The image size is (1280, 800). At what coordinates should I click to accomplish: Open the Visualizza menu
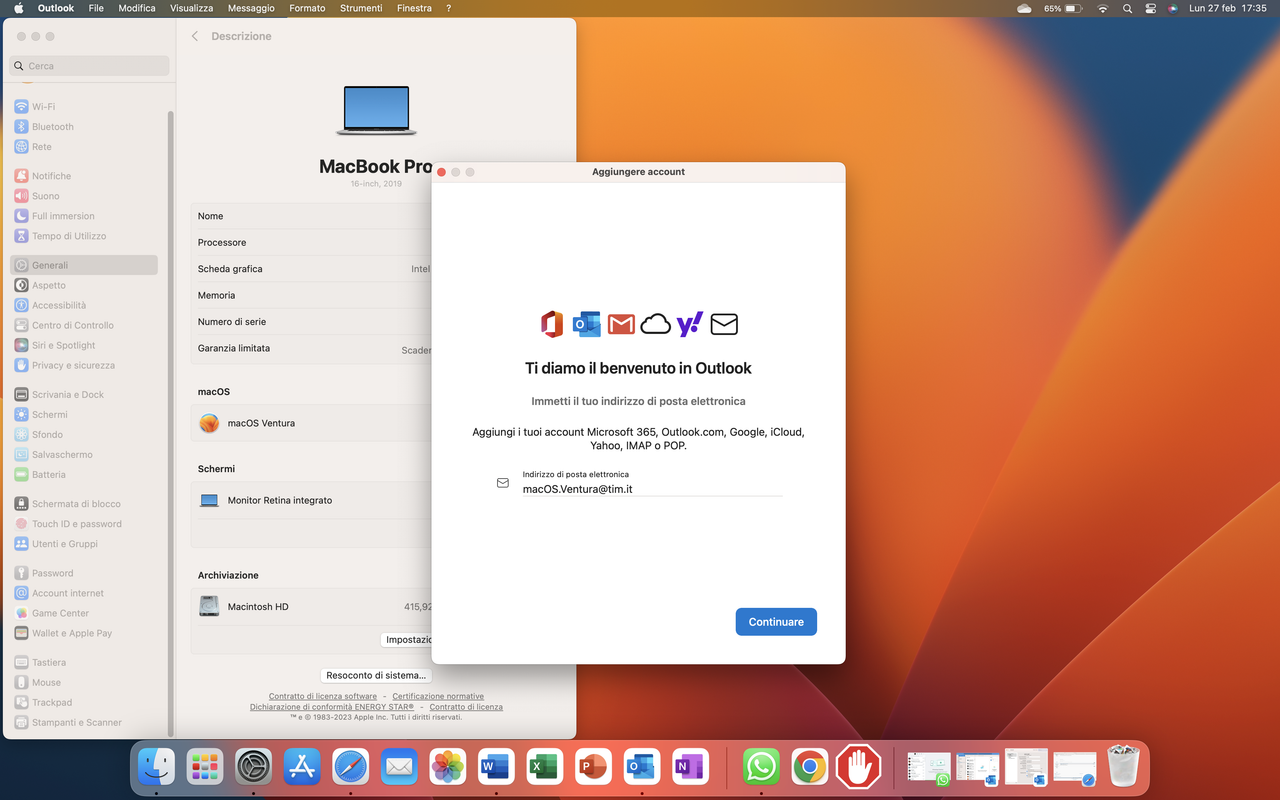(x=192, y=8)
